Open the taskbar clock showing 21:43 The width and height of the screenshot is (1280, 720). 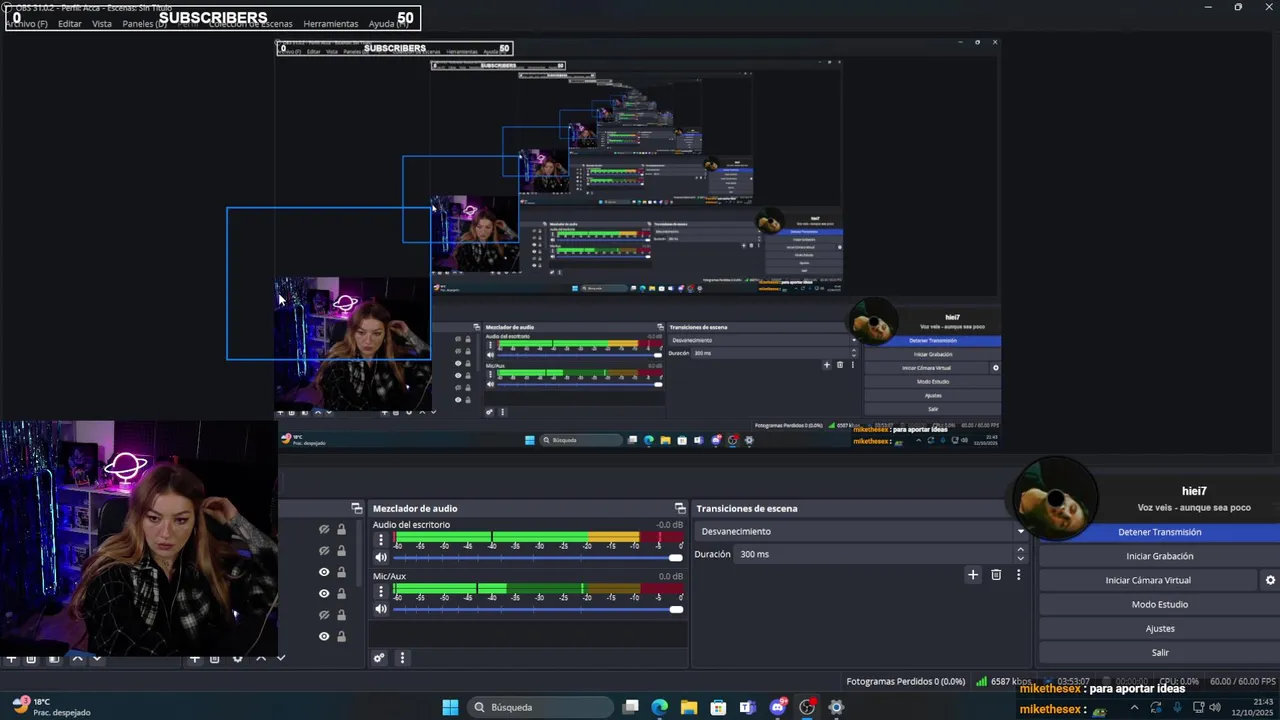1251,707
